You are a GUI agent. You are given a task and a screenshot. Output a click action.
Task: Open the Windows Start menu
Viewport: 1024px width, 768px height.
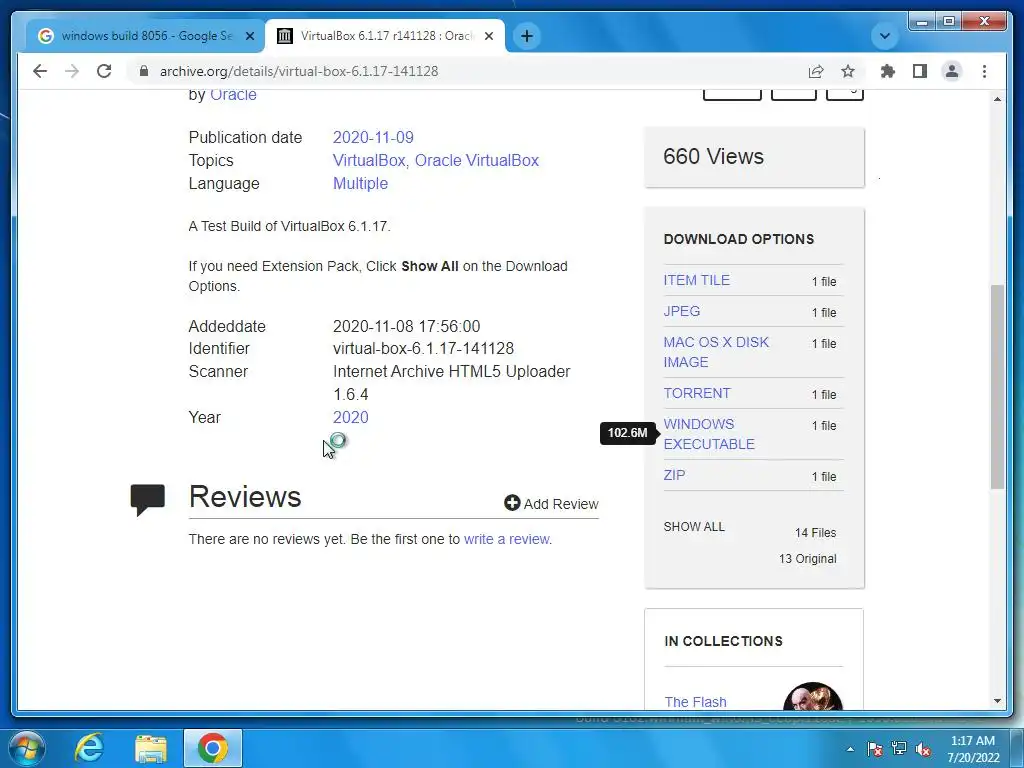point(27,748)
